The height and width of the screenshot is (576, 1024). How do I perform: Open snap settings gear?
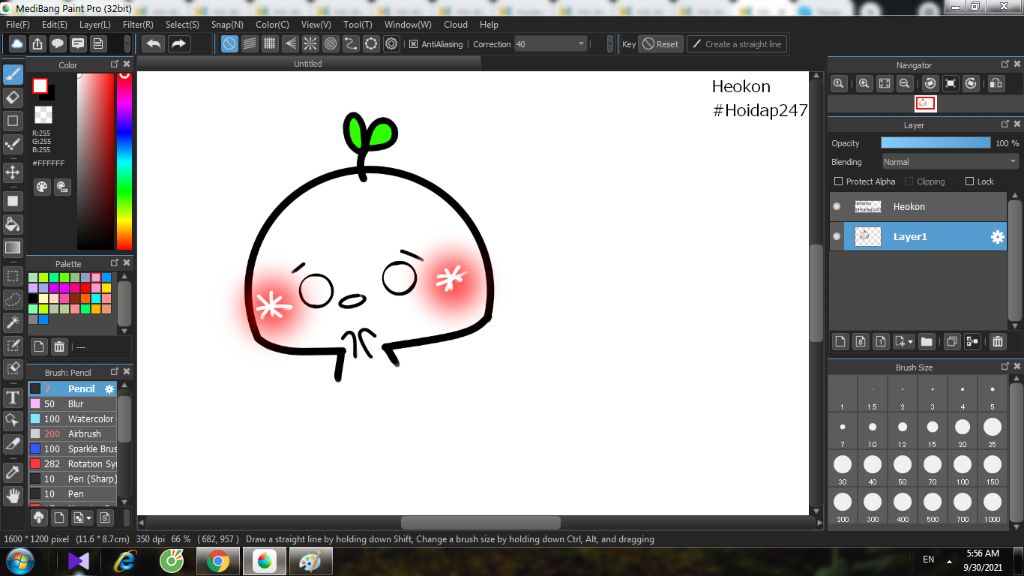(391, 44)
